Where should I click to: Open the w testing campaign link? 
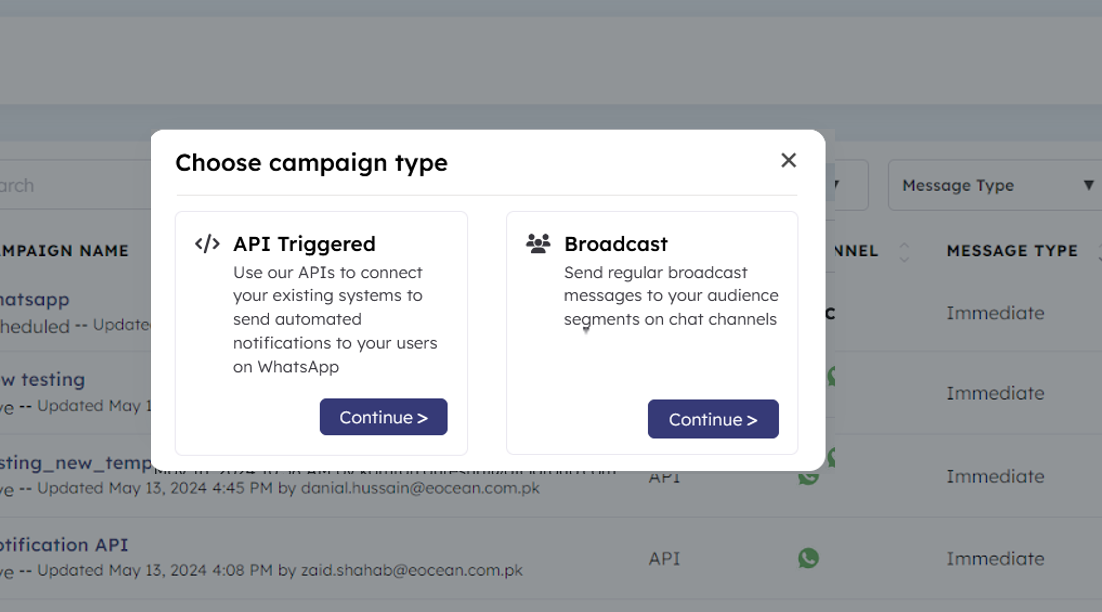click(x=42, y=379)
